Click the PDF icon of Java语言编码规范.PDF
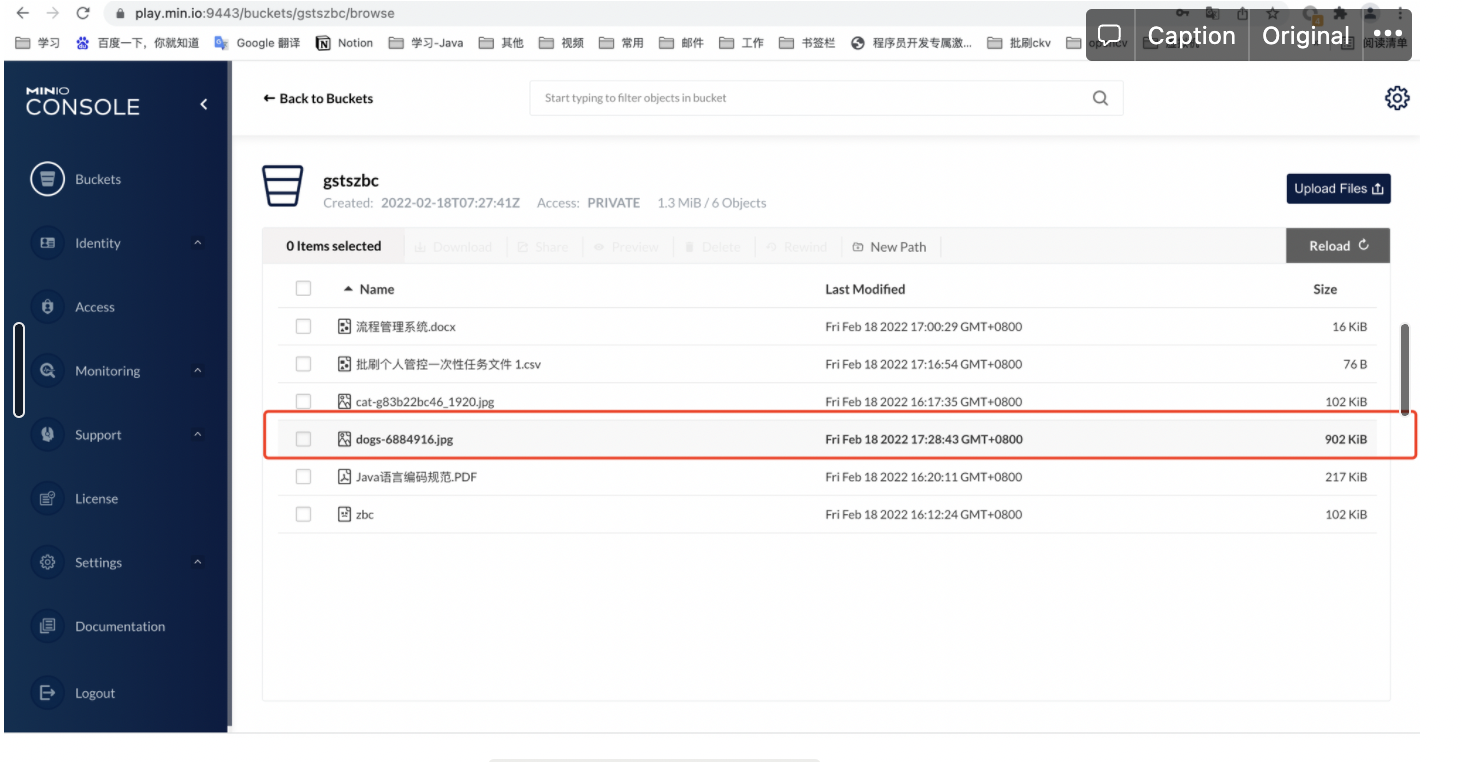 coord(345,477)
